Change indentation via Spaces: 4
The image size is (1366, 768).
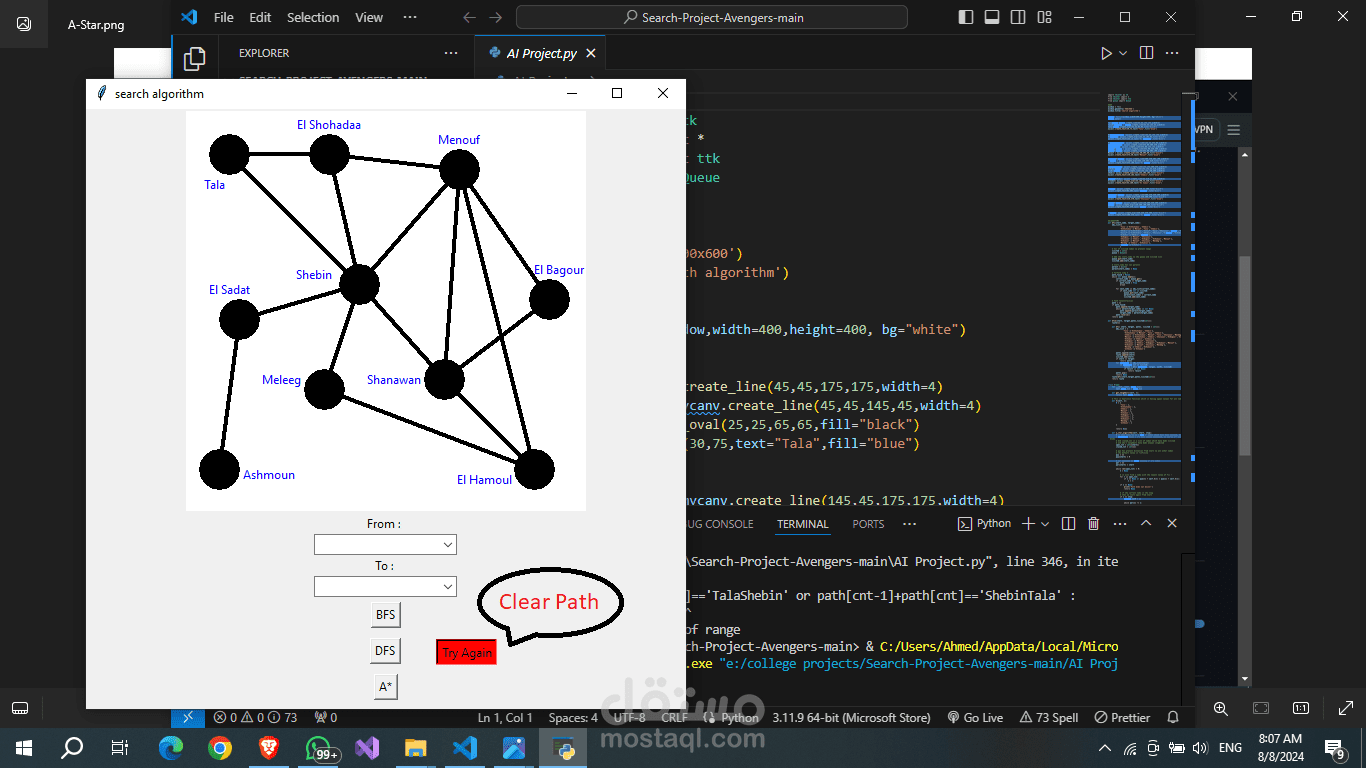(573, 717)
